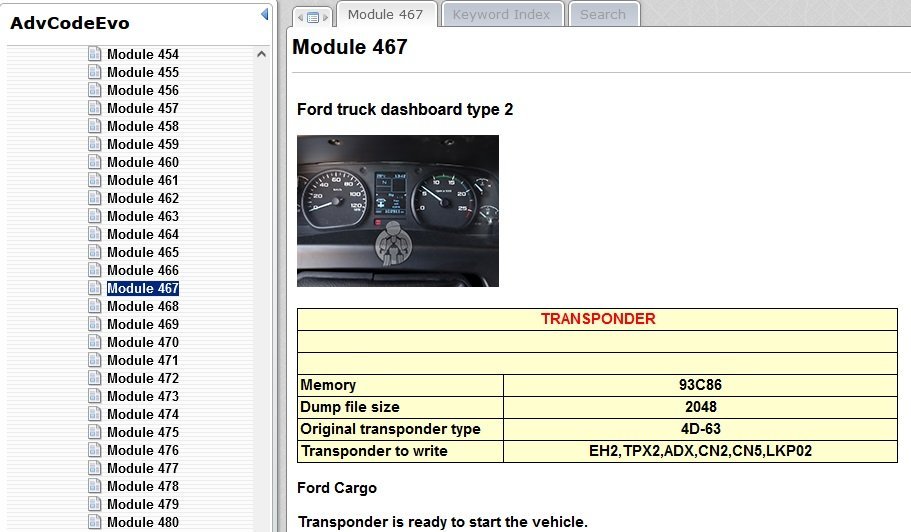The width and height of the screenshot is (911, 532).
Task: Click the page icon beside Module 460
Action: pyautogui.click(x=95, y=162)
